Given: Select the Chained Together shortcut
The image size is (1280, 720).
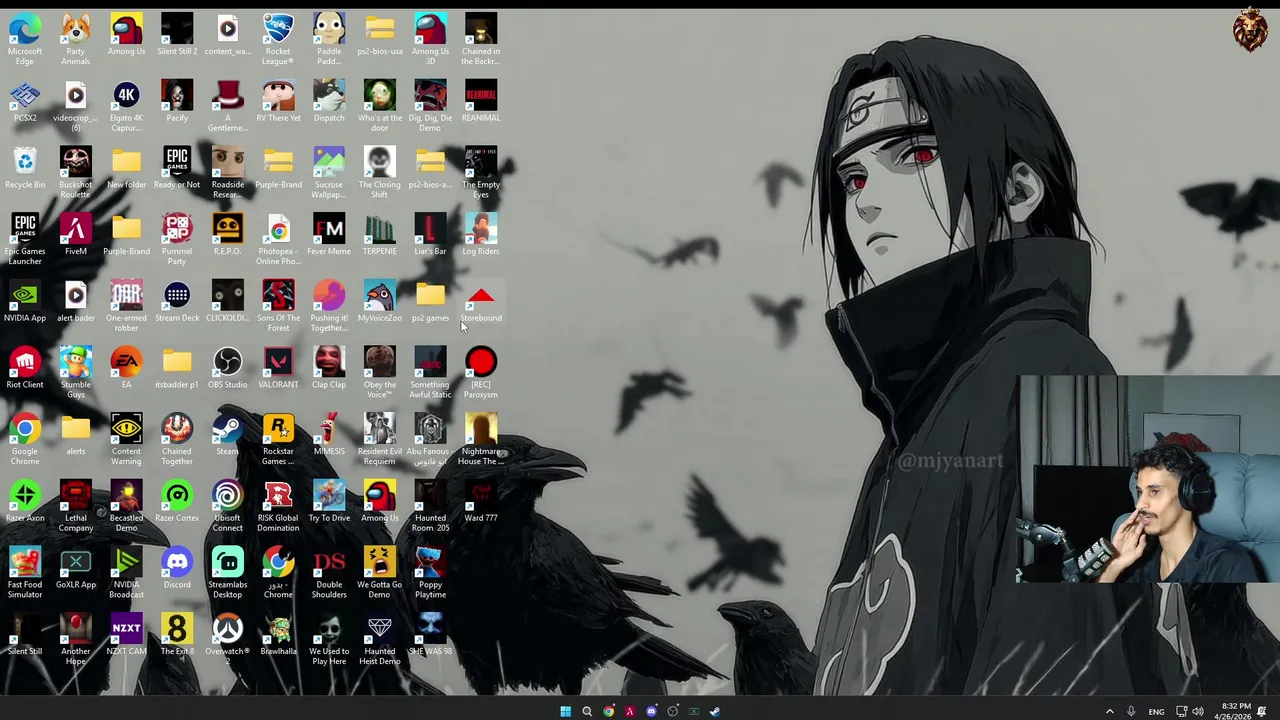Looking at the screenshot, I should coord(177,438).
